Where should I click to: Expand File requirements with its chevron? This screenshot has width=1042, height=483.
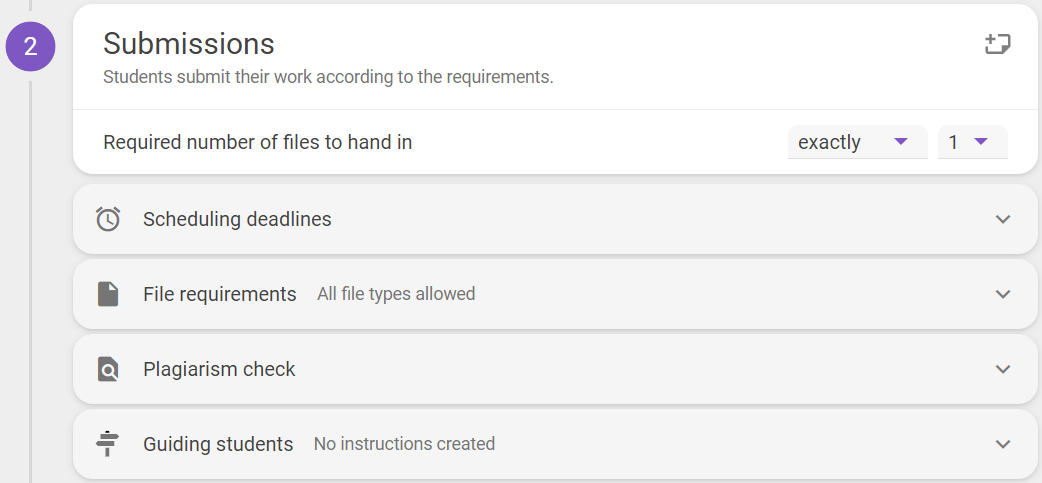pyautogui.click(x=1003, y=294)
